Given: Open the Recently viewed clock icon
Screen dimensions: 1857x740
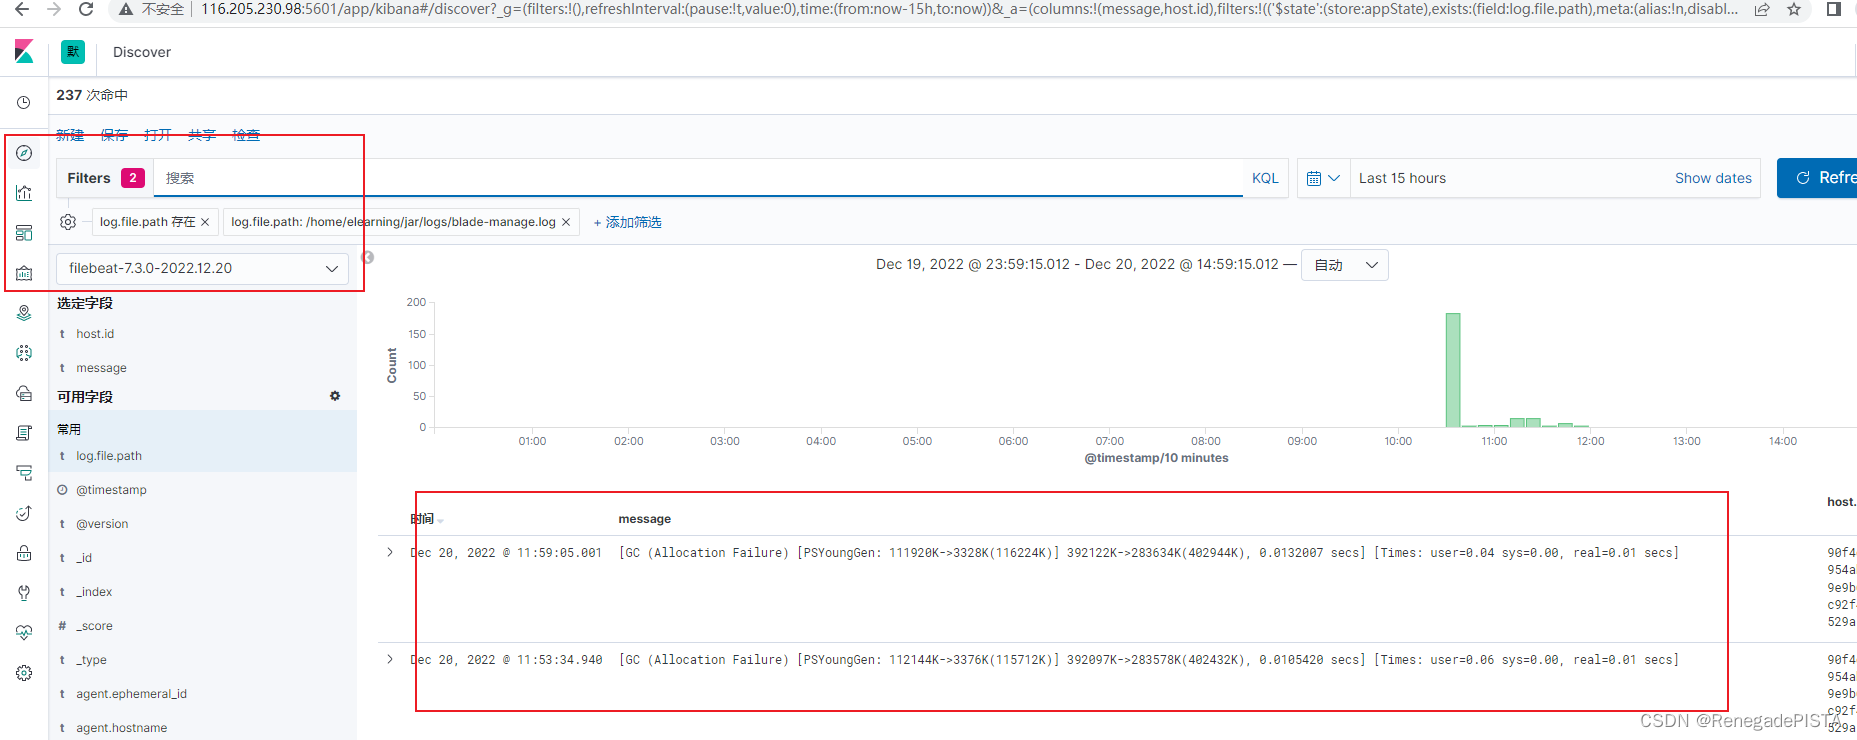Looking at the screenshot, I should 24,102.
